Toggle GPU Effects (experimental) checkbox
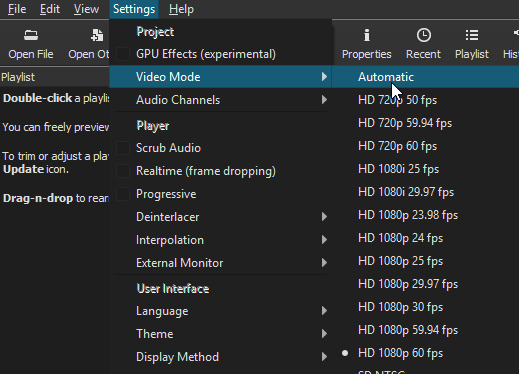Screen dimensions: 519x374 (x=123, y=54)
